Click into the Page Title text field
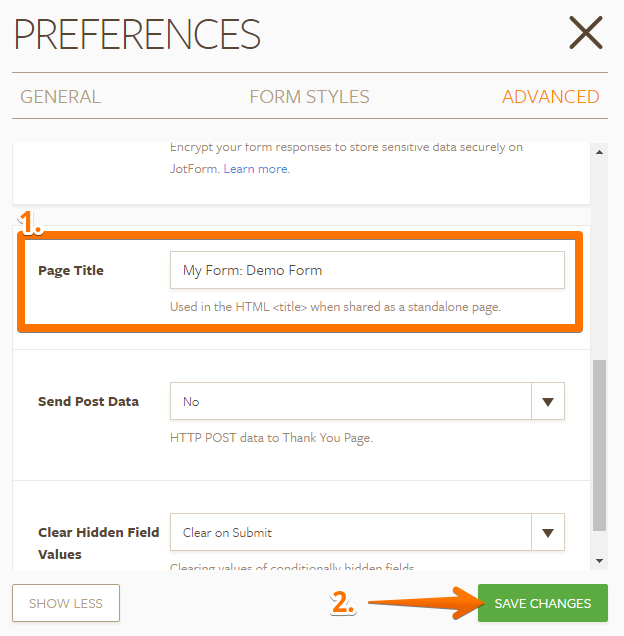The image size is (624, 636). (x=367, y=270)
